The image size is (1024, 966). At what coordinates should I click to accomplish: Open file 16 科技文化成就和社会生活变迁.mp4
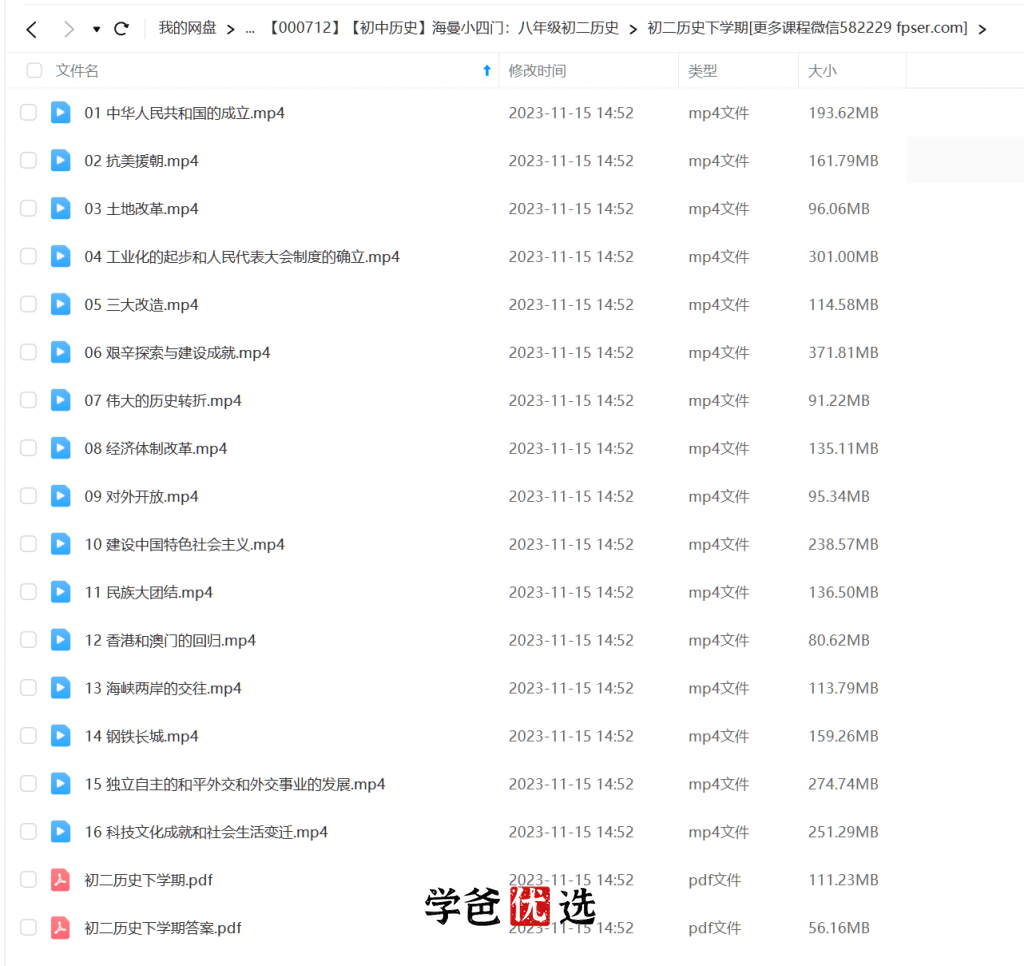(x=206, y=832)
